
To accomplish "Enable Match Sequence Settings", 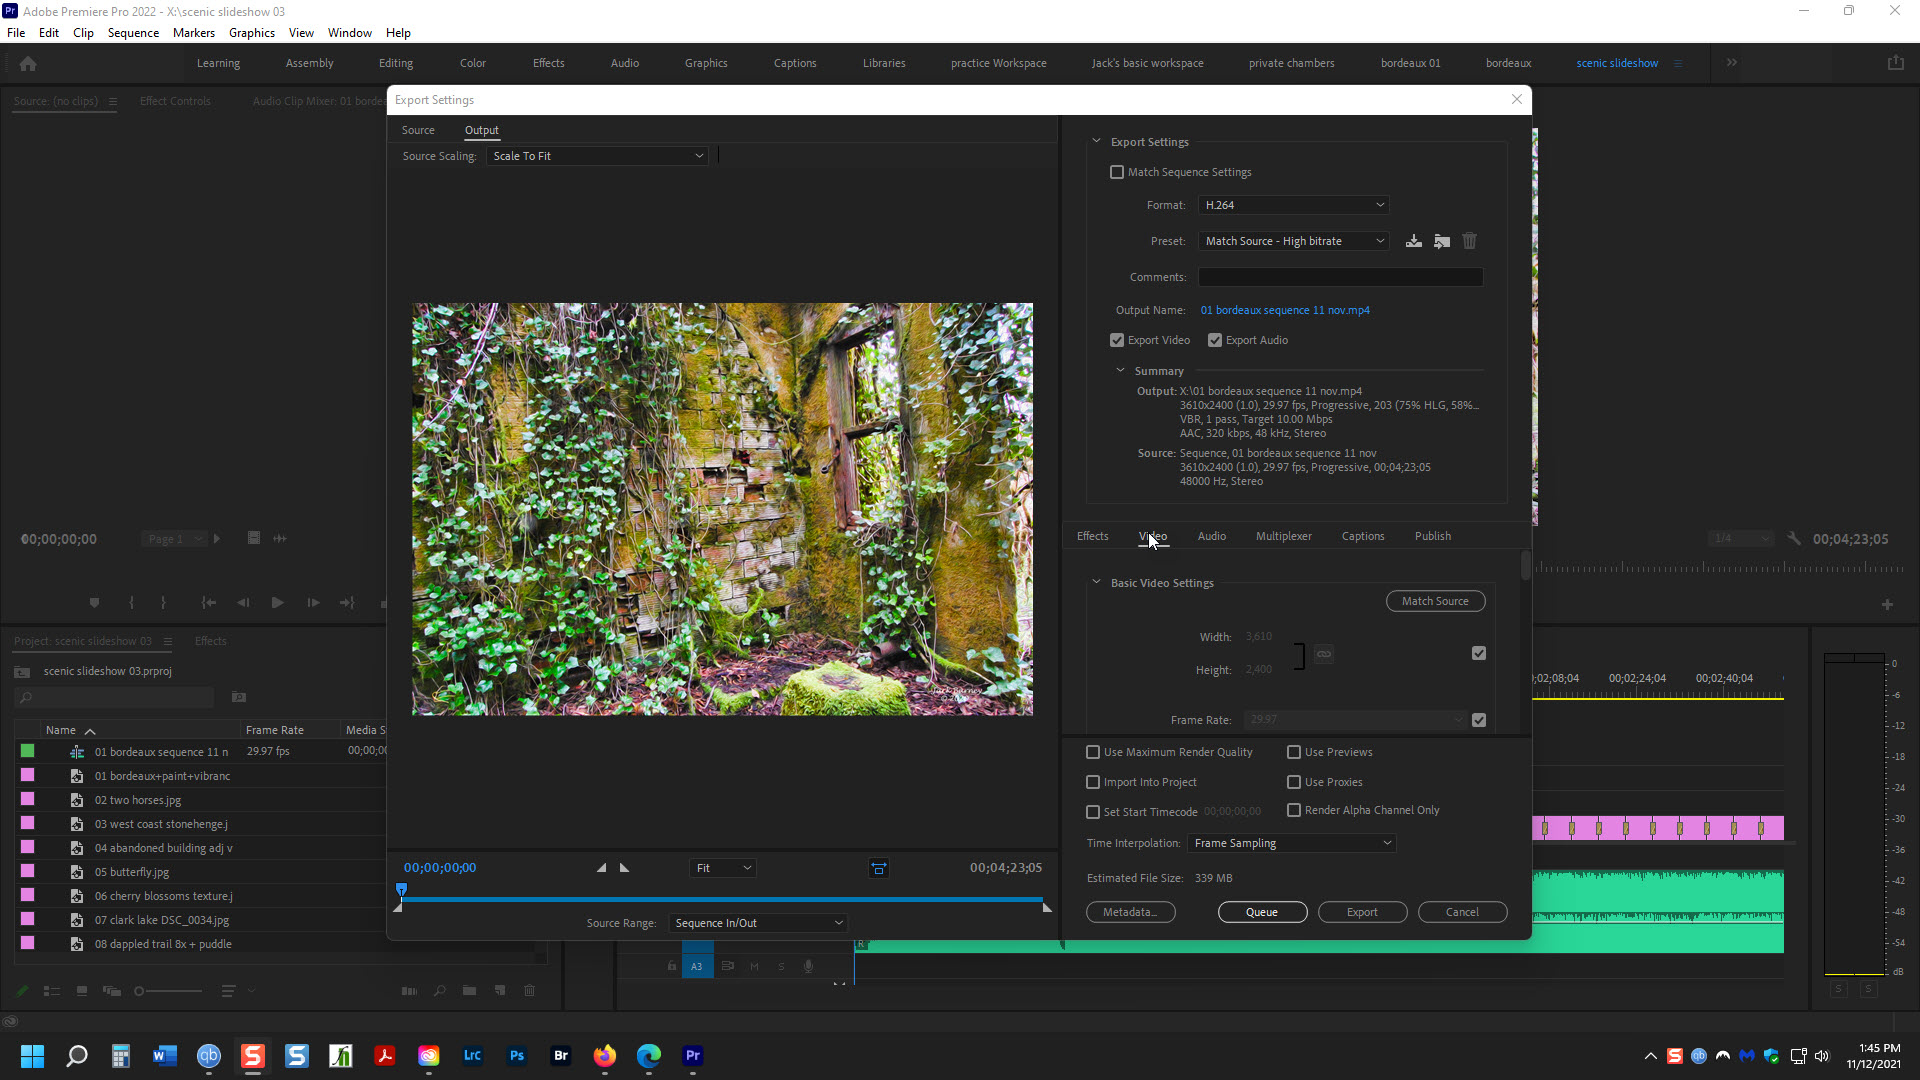I will [x=1117, y=171].
